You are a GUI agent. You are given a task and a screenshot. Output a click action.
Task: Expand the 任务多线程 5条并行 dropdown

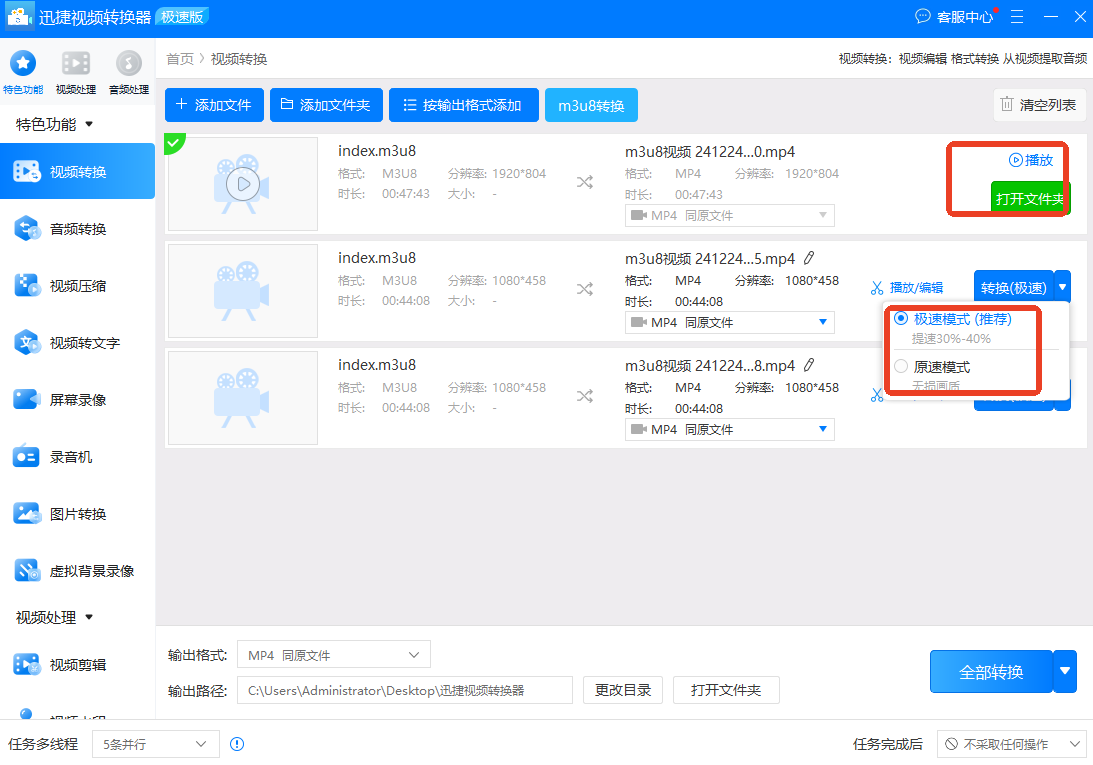(155, 744)
